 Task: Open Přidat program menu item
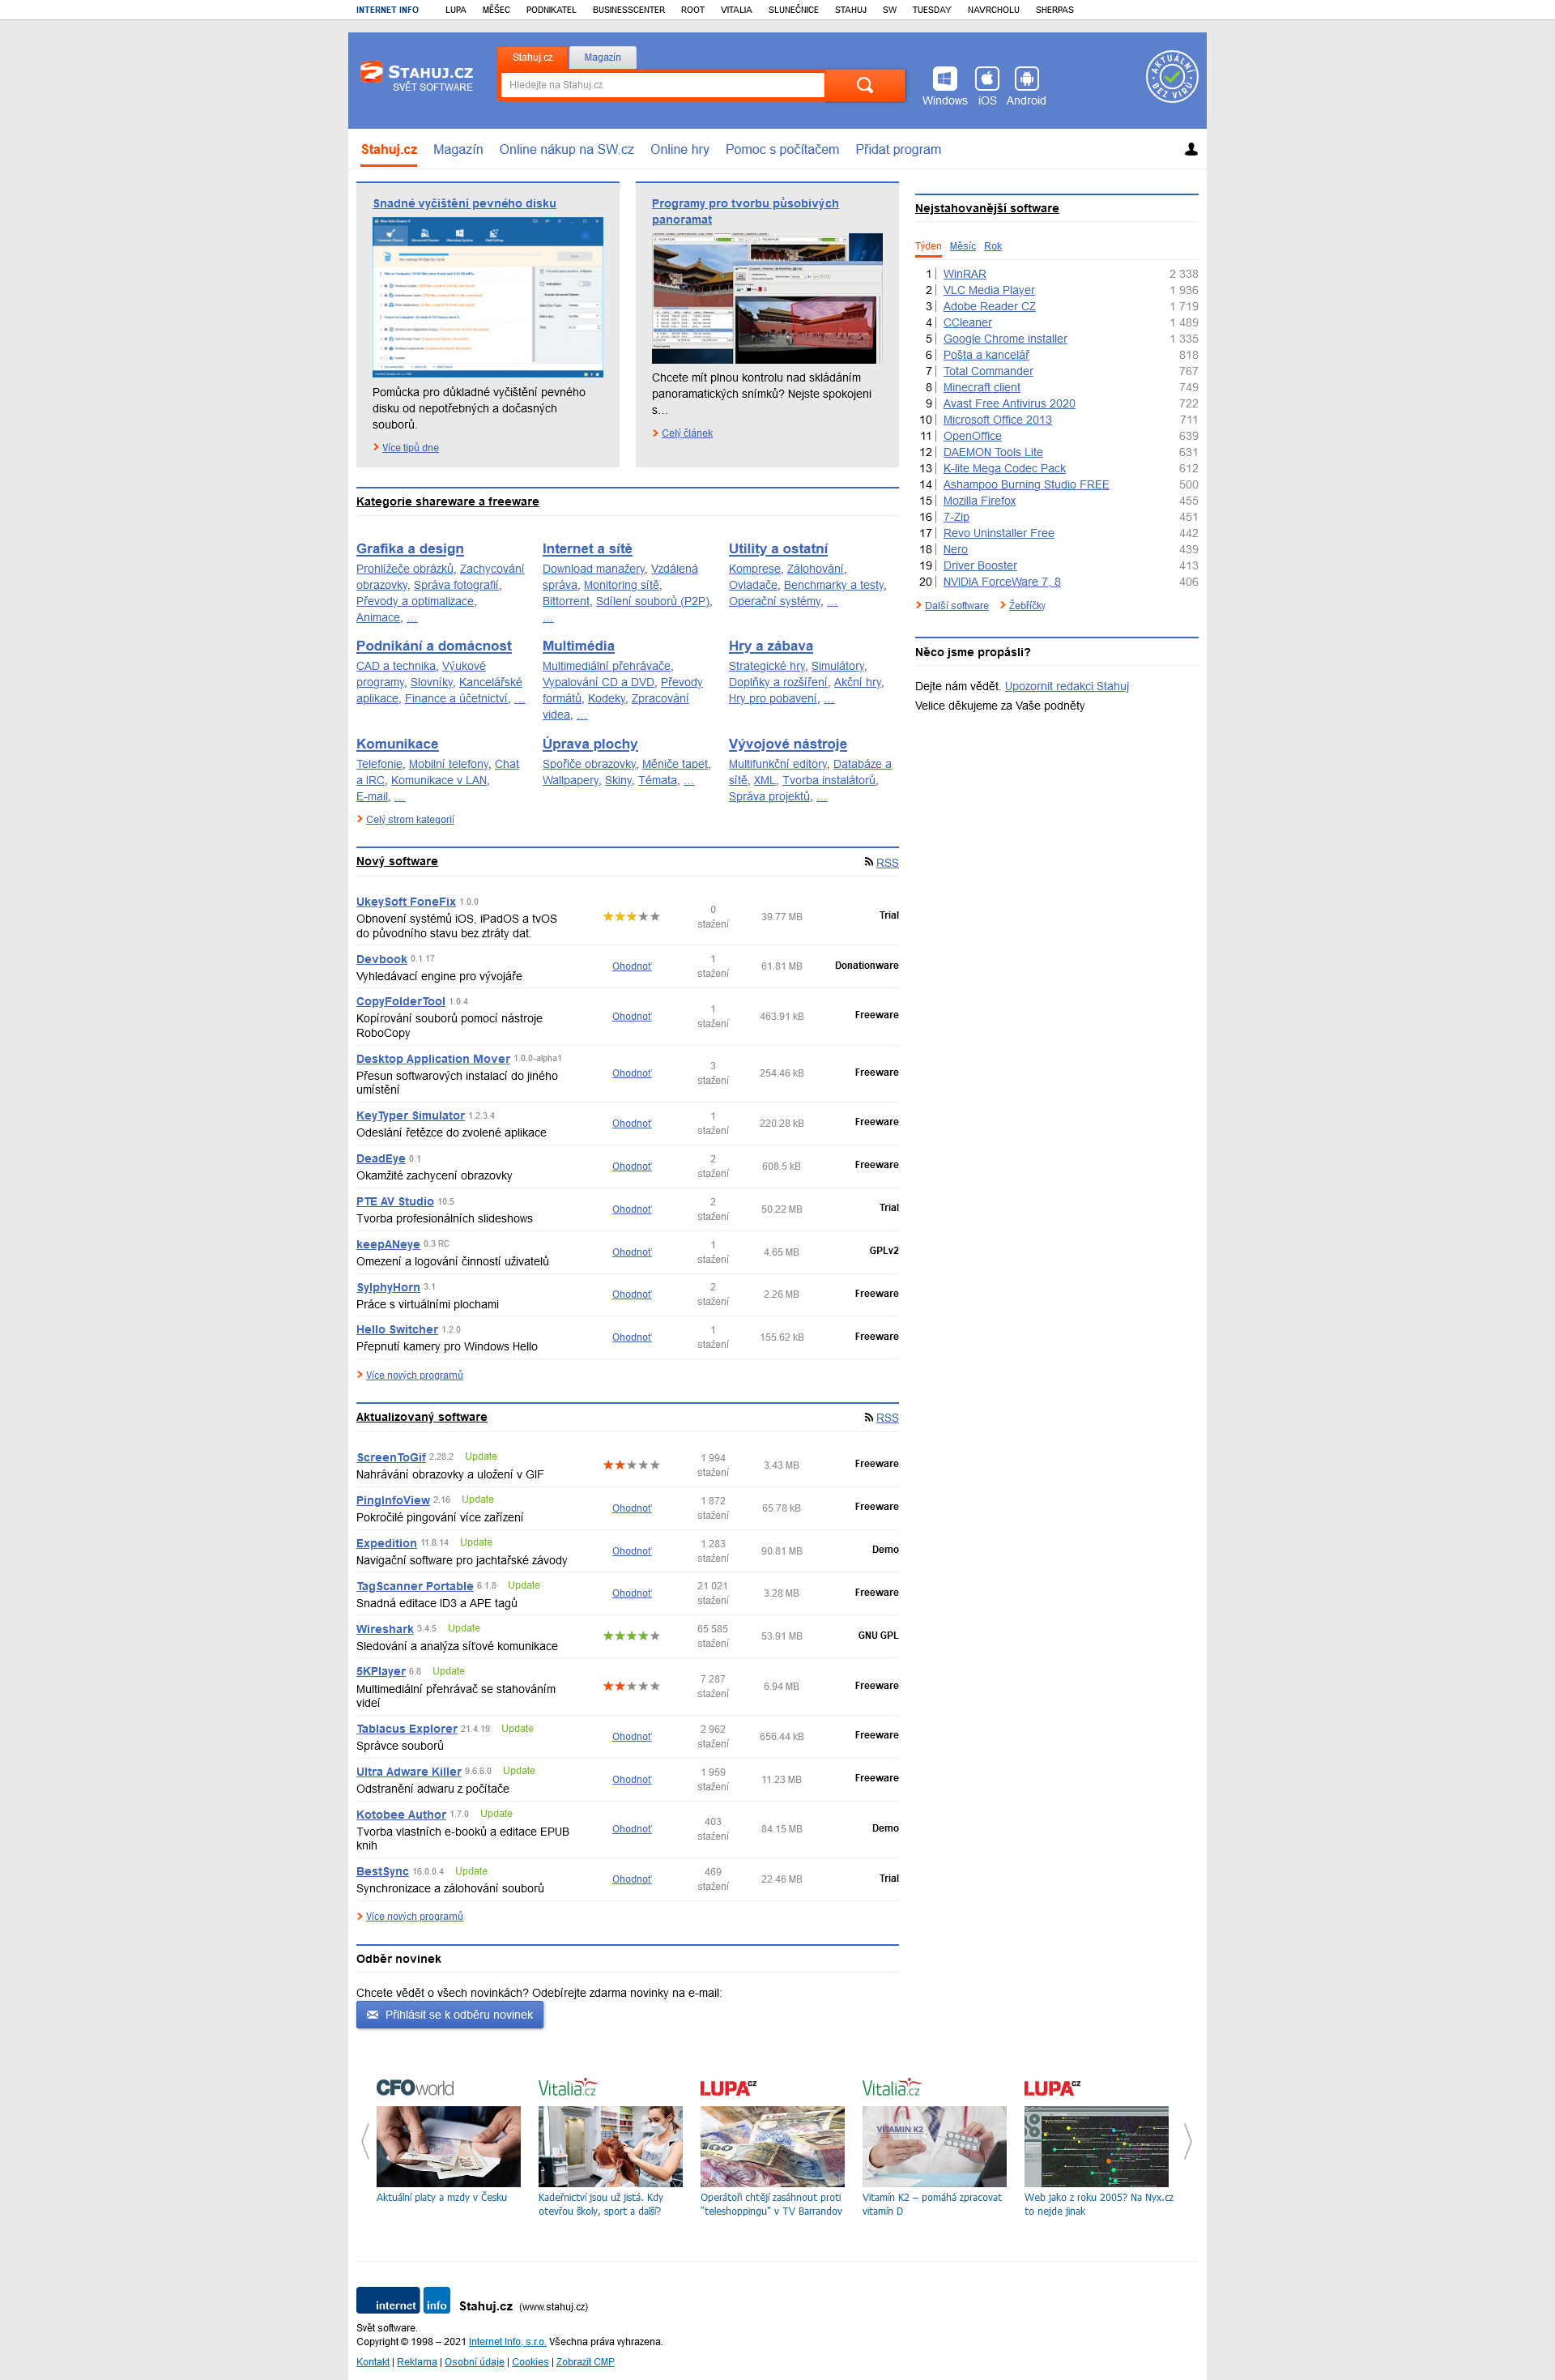tap(898, 149)
